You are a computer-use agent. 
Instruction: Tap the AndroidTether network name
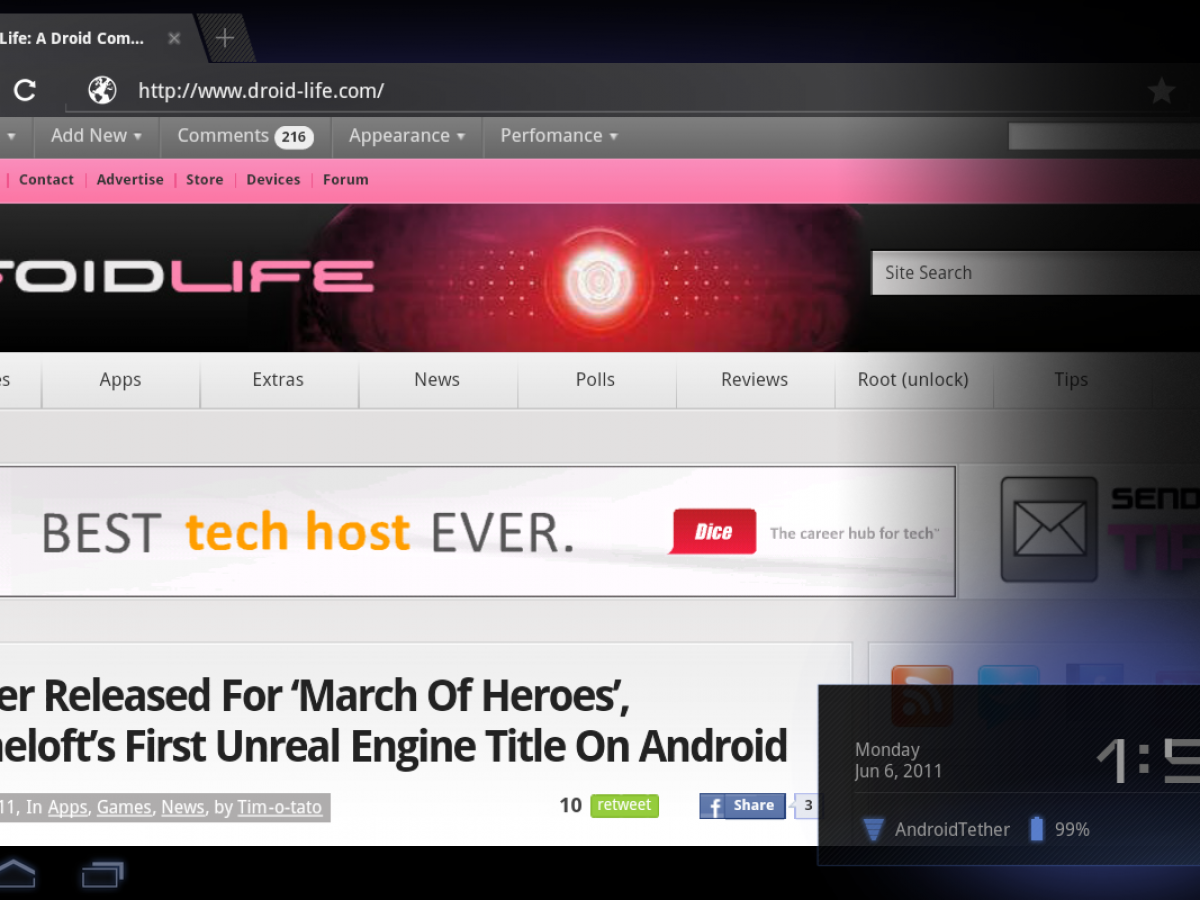coord(952,829)
